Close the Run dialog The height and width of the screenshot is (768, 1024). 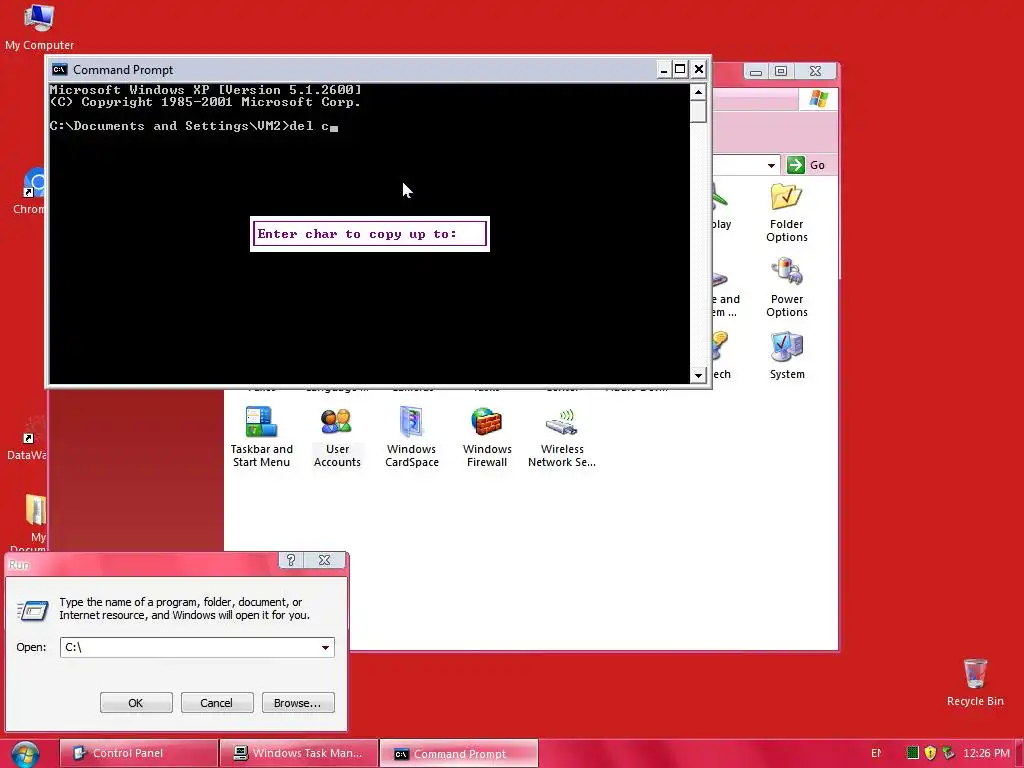tap(324, 560)
